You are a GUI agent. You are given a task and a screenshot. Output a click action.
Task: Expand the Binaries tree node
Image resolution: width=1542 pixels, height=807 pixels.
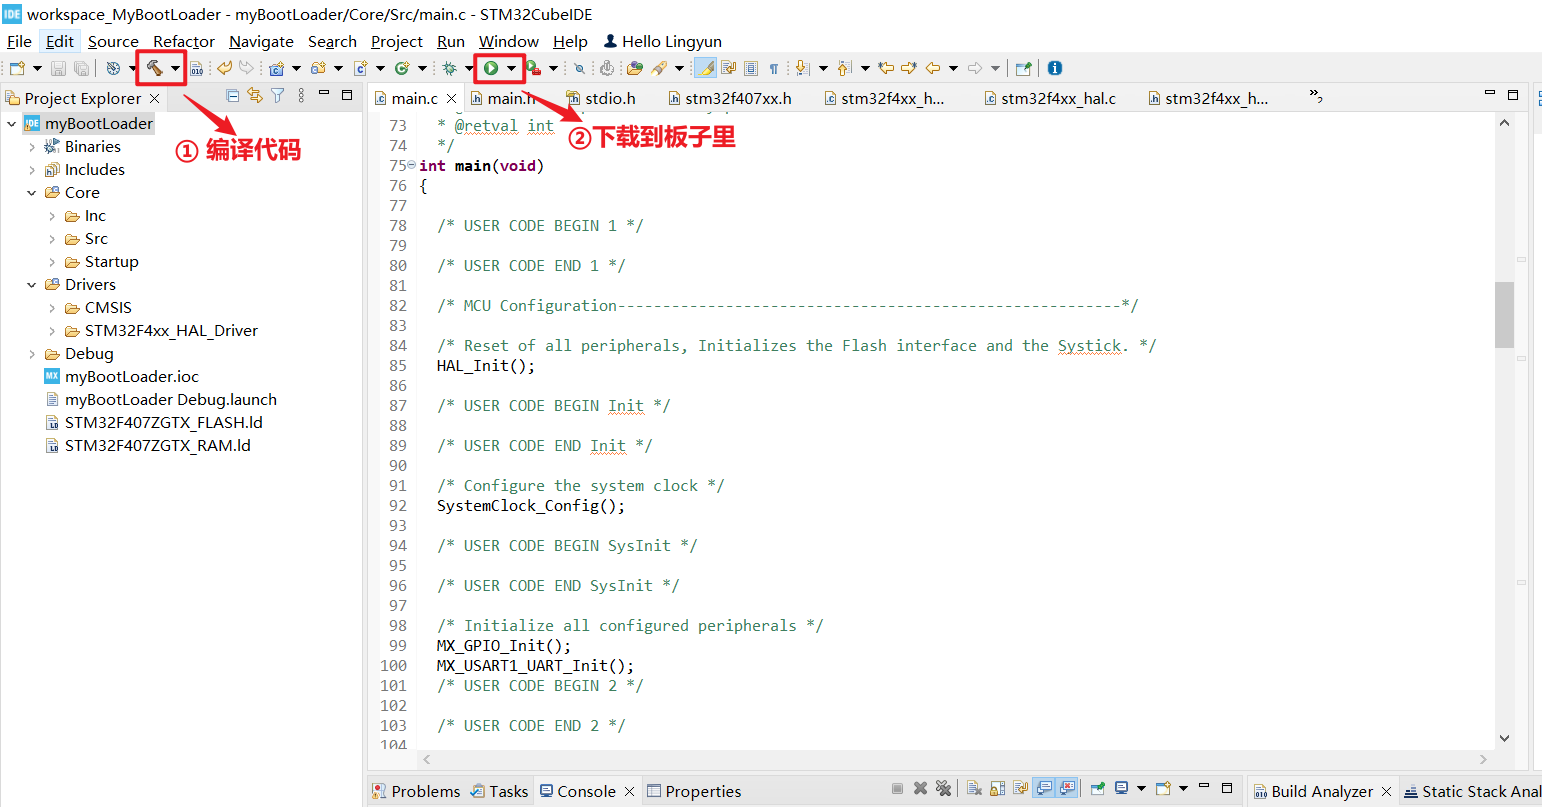coord(32,147)
